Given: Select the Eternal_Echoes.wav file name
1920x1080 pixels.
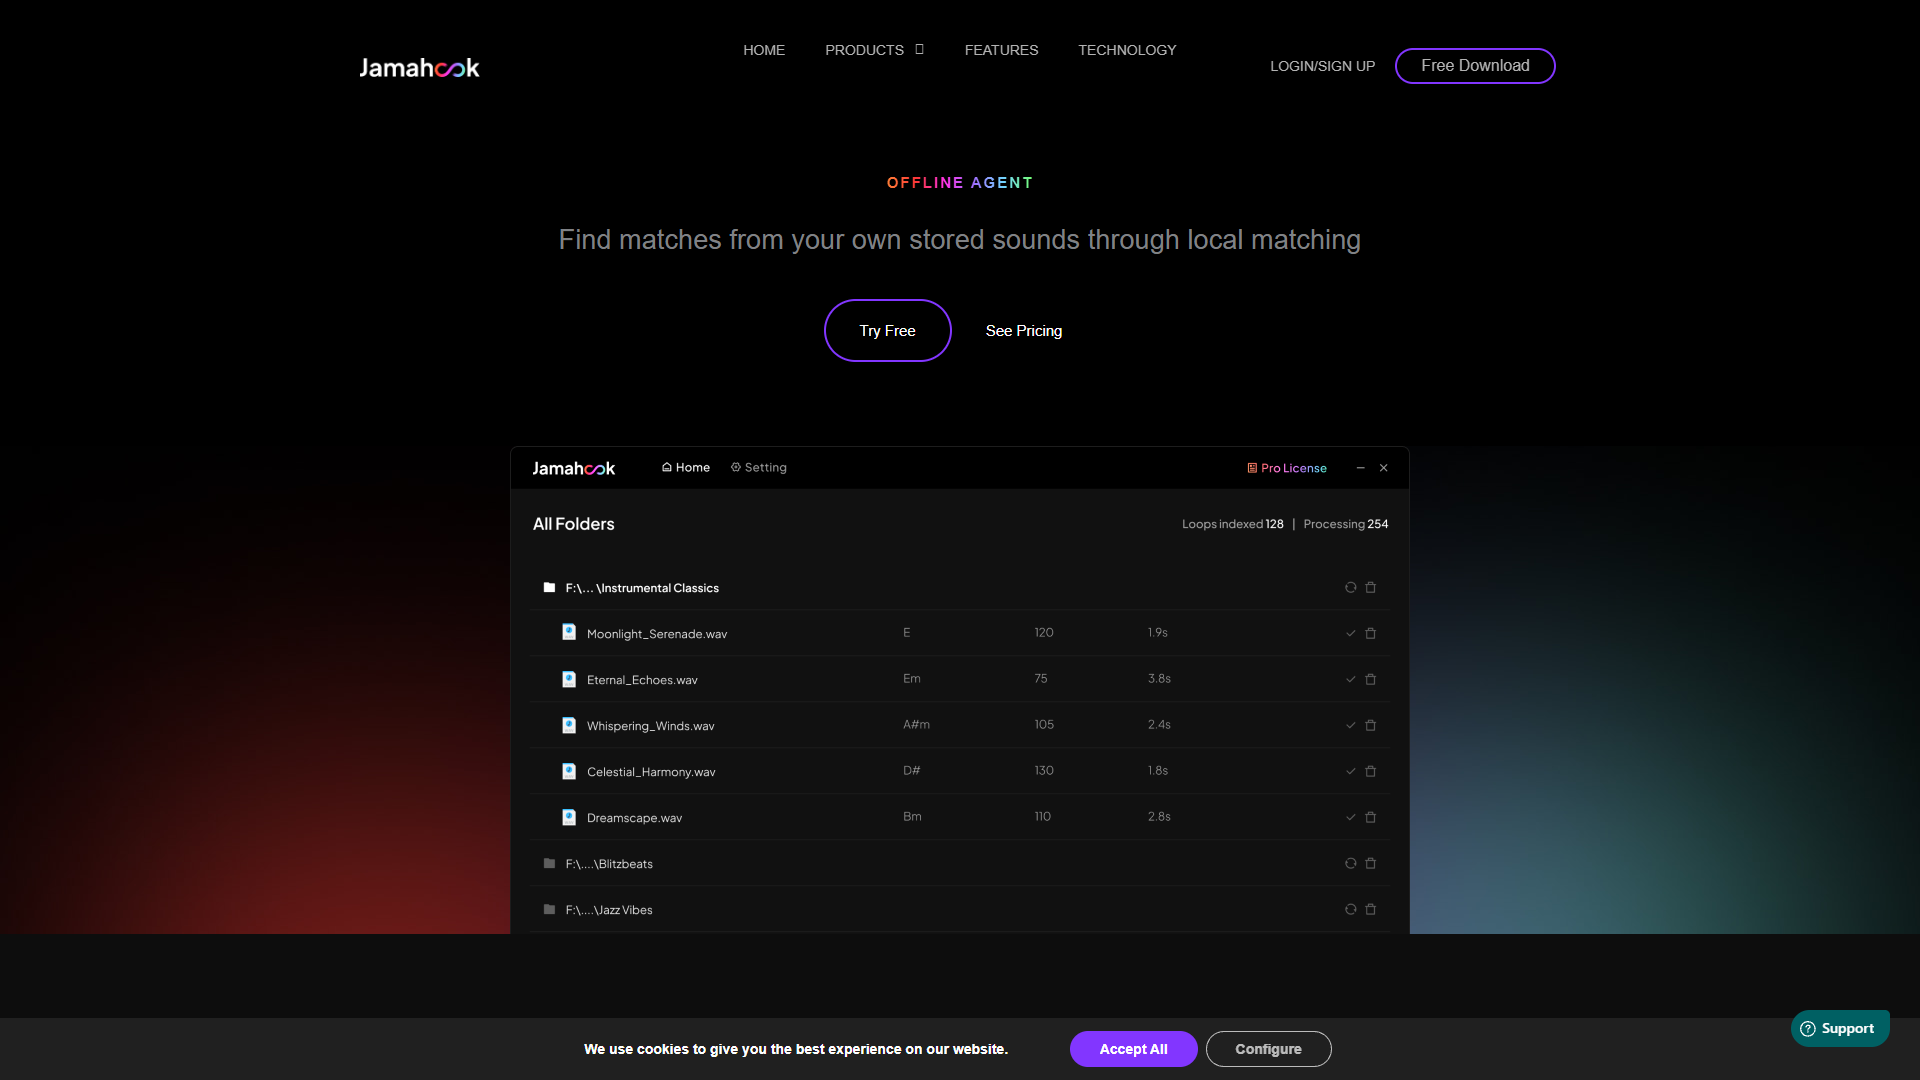Looking at the screenshot, I should click(642, 680).
